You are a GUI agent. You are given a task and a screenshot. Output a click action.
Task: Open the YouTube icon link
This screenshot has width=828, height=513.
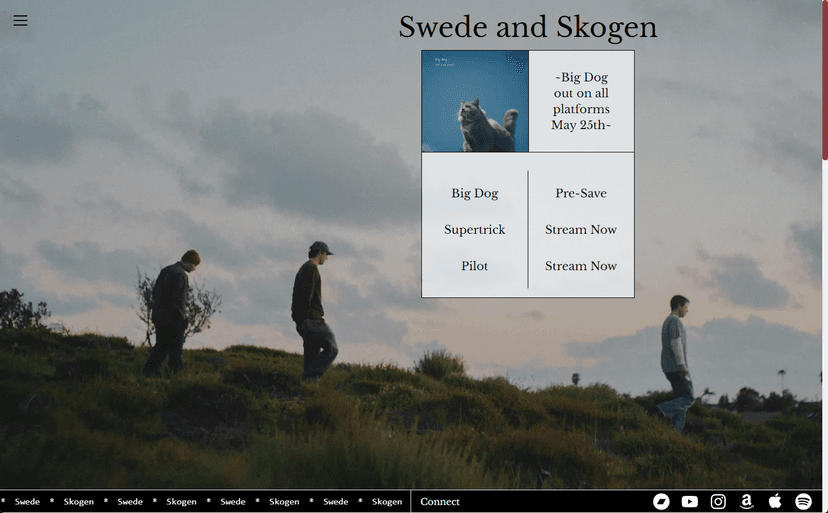pos(690,501)
